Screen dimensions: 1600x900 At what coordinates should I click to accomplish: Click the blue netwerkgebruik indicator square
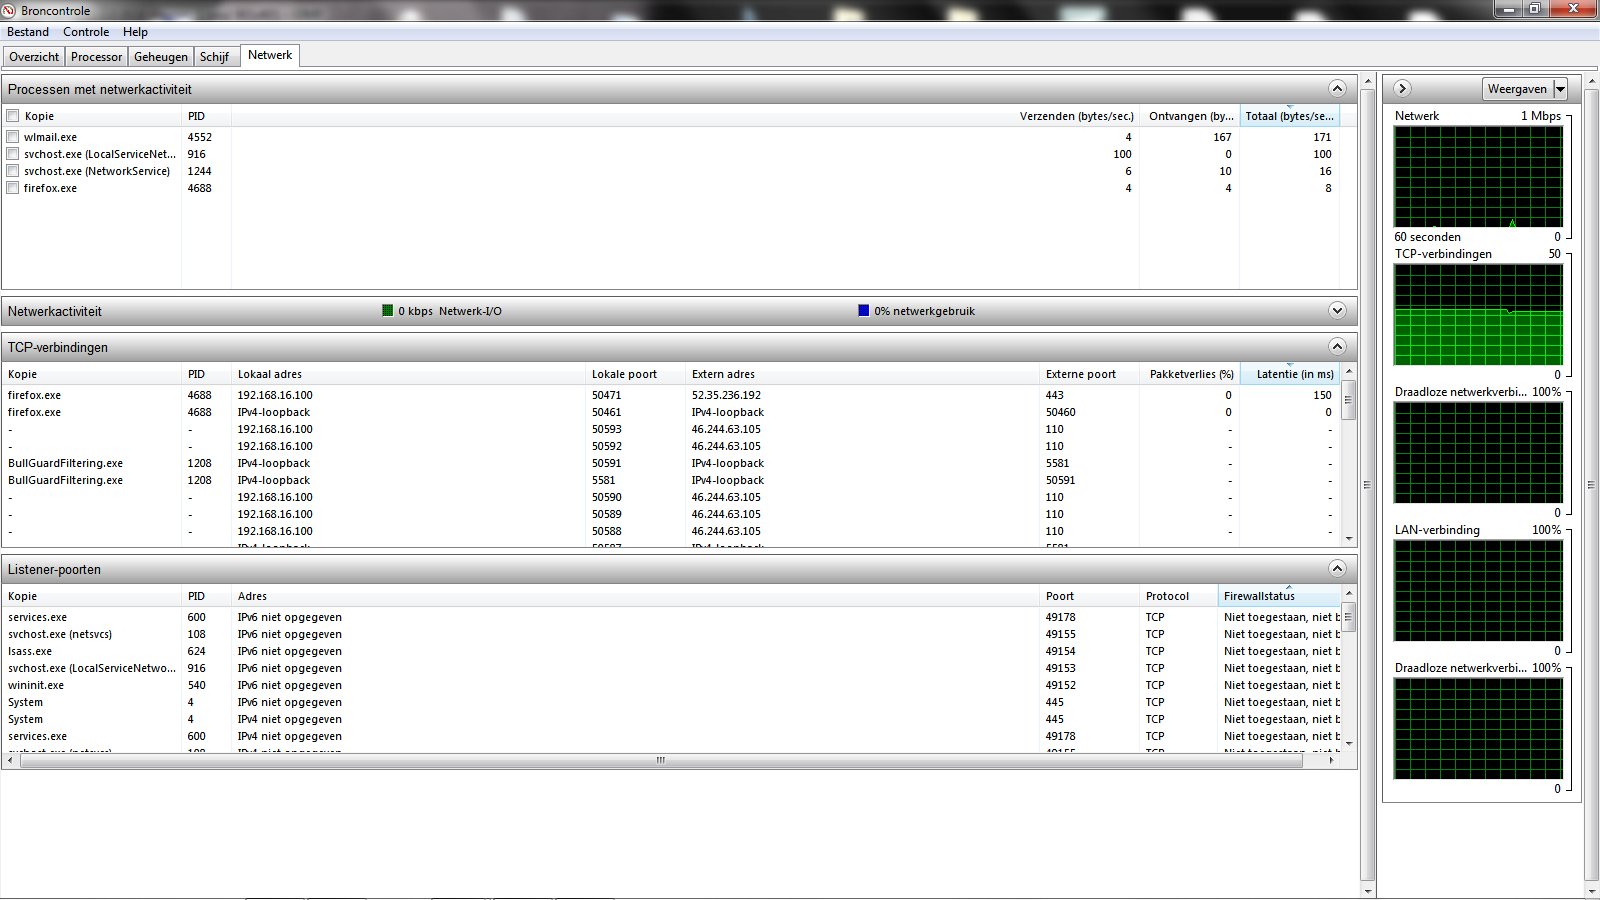coord(864,311)
